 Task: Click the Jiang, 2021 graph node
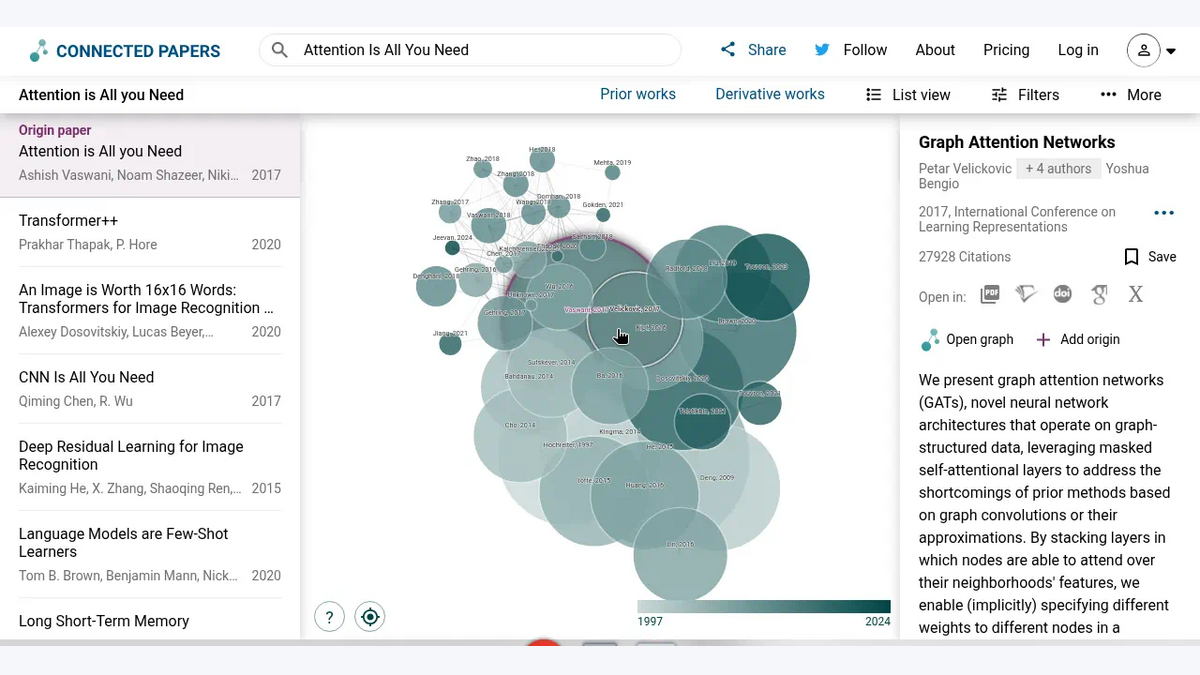click(x=450, y=344)
